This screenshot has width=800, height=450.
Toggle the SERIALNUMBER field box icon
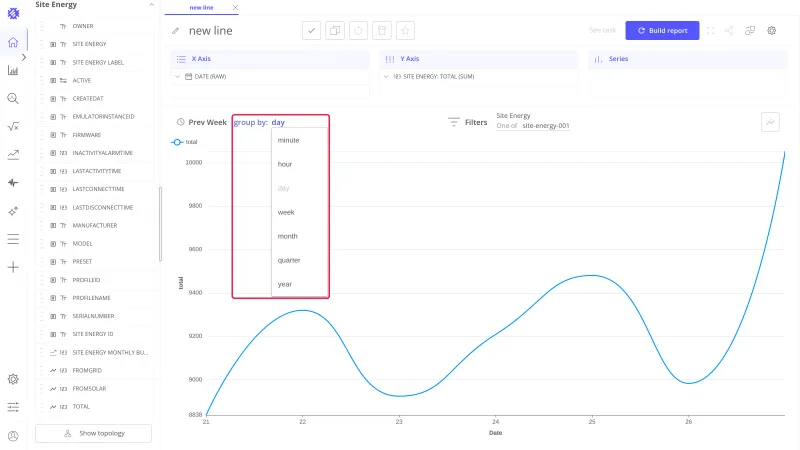click(53, 316)
